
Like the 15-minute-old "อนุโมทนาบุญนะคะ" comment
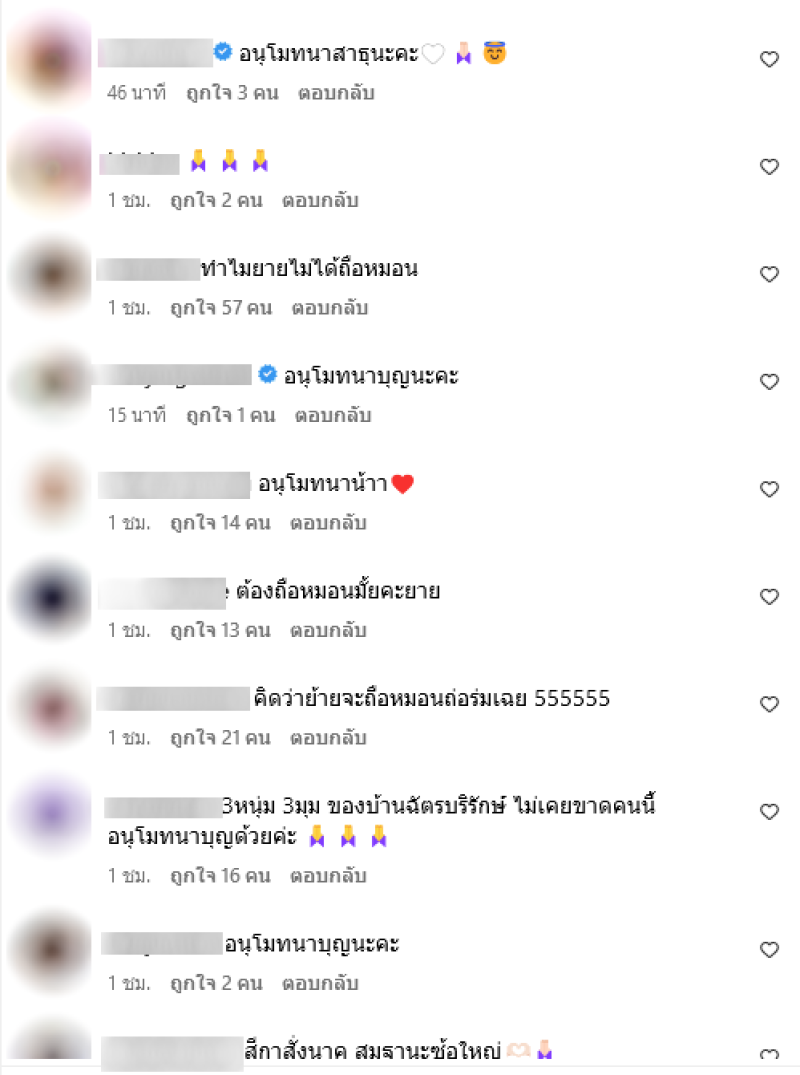tap(769, 382)
